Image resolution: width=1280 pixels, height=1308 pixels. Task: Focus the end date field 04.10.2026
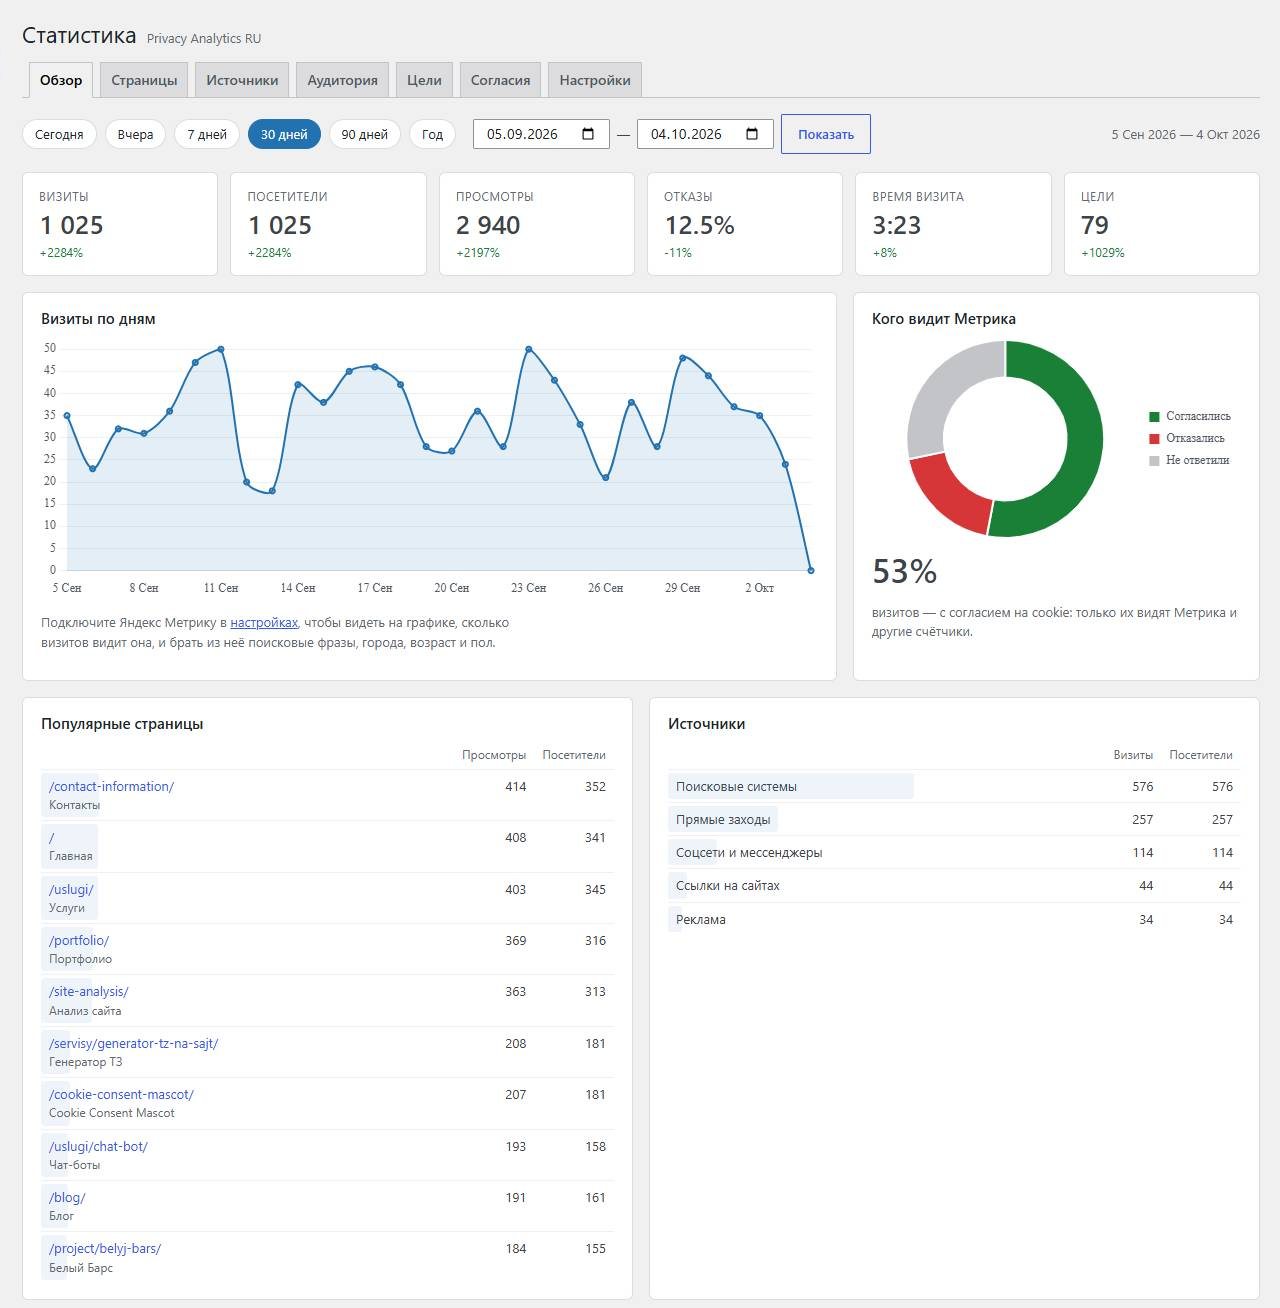coord(705,134)
